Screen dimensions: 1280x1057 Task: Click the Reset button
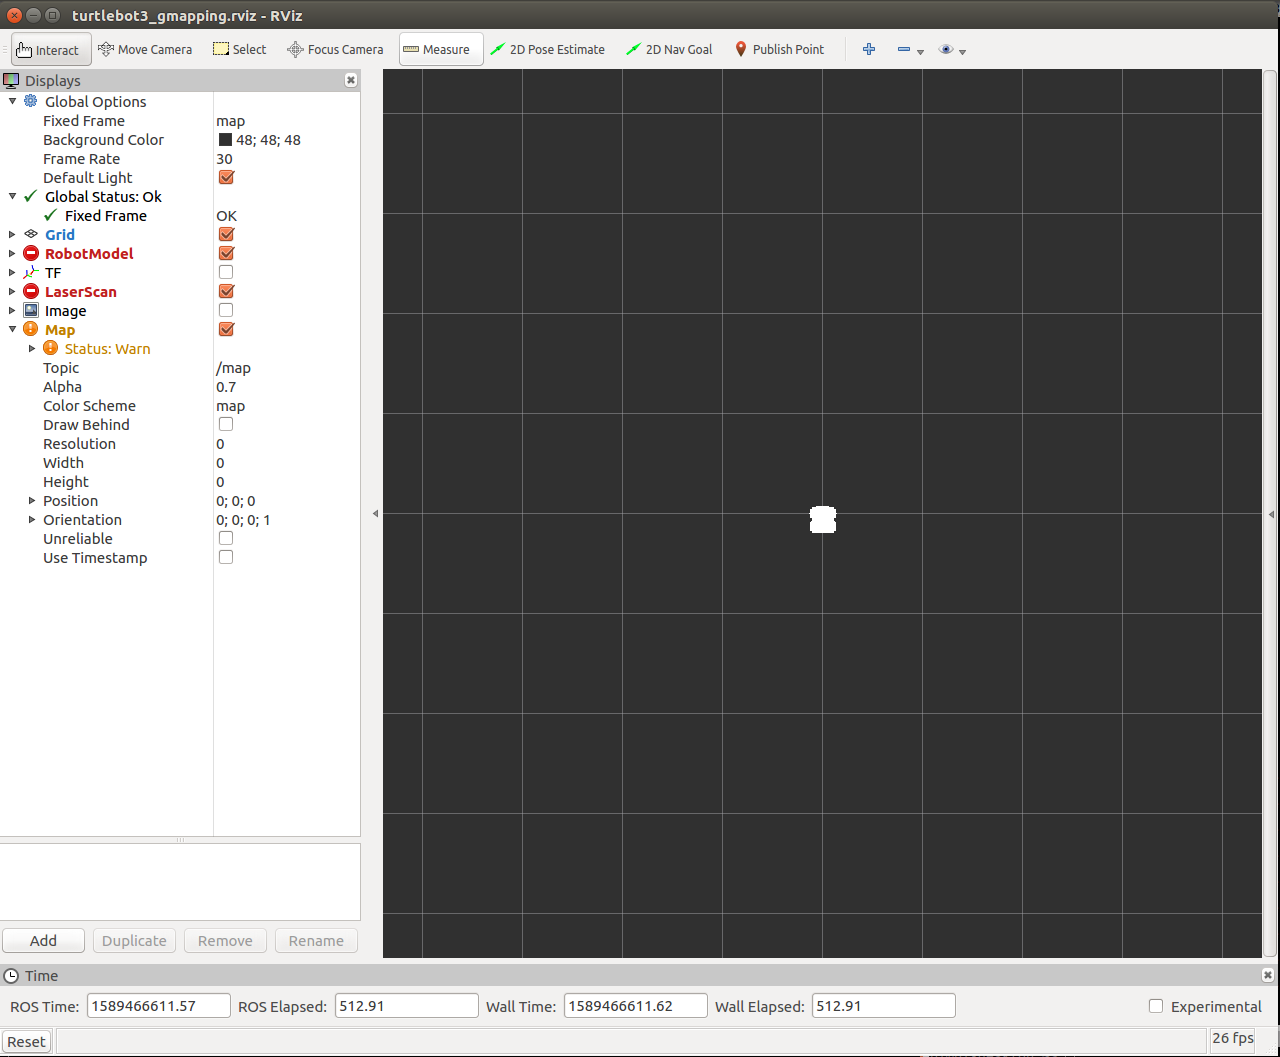[26, 1041]
